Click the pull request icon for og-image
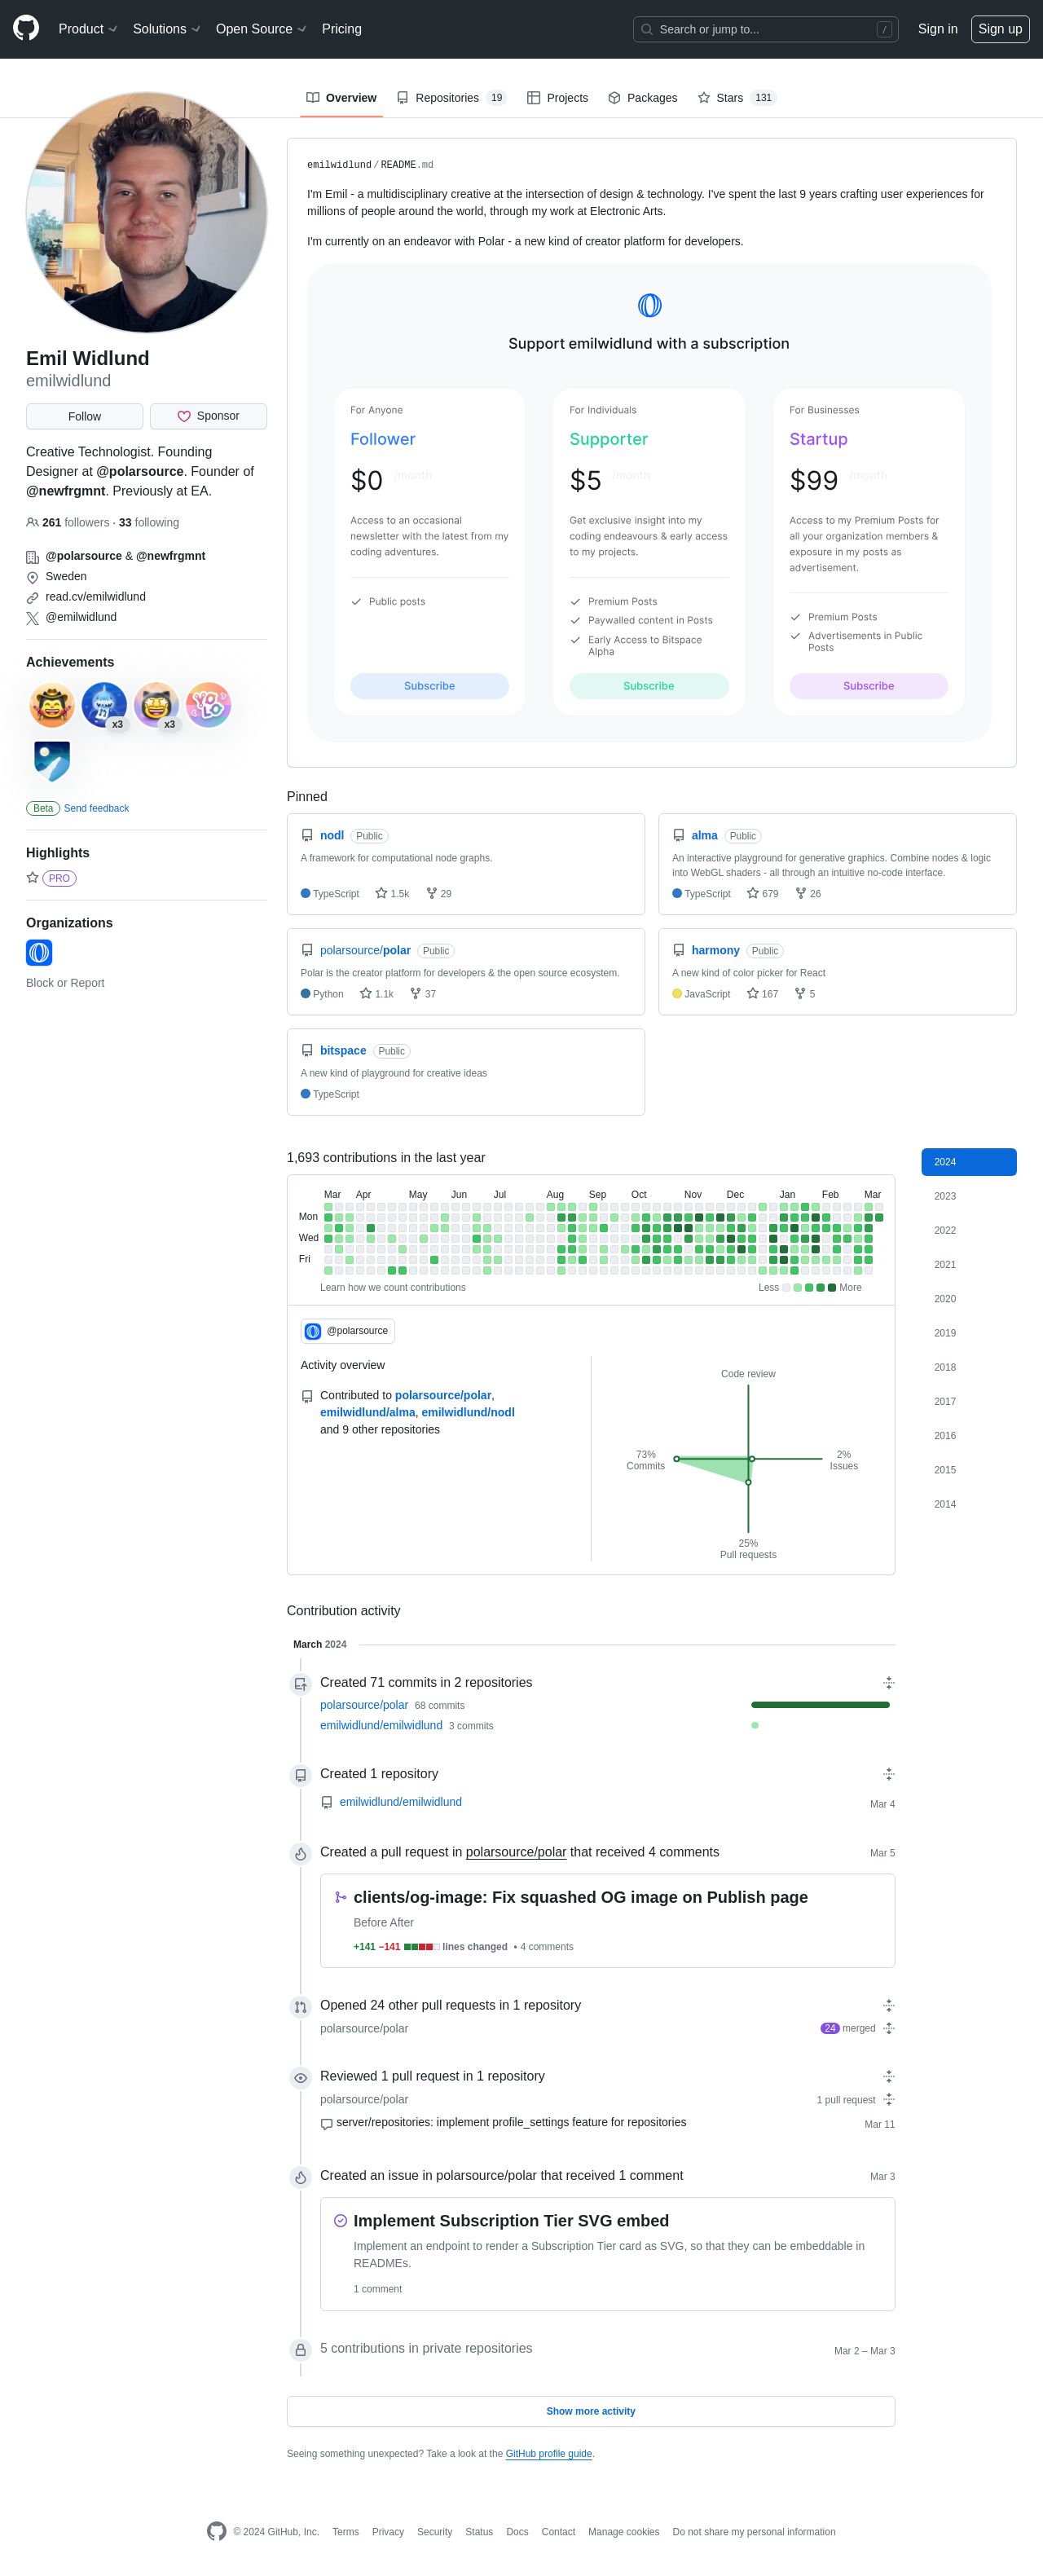This screenshot has width=1043, height=2576. (x=340, y=1897)
